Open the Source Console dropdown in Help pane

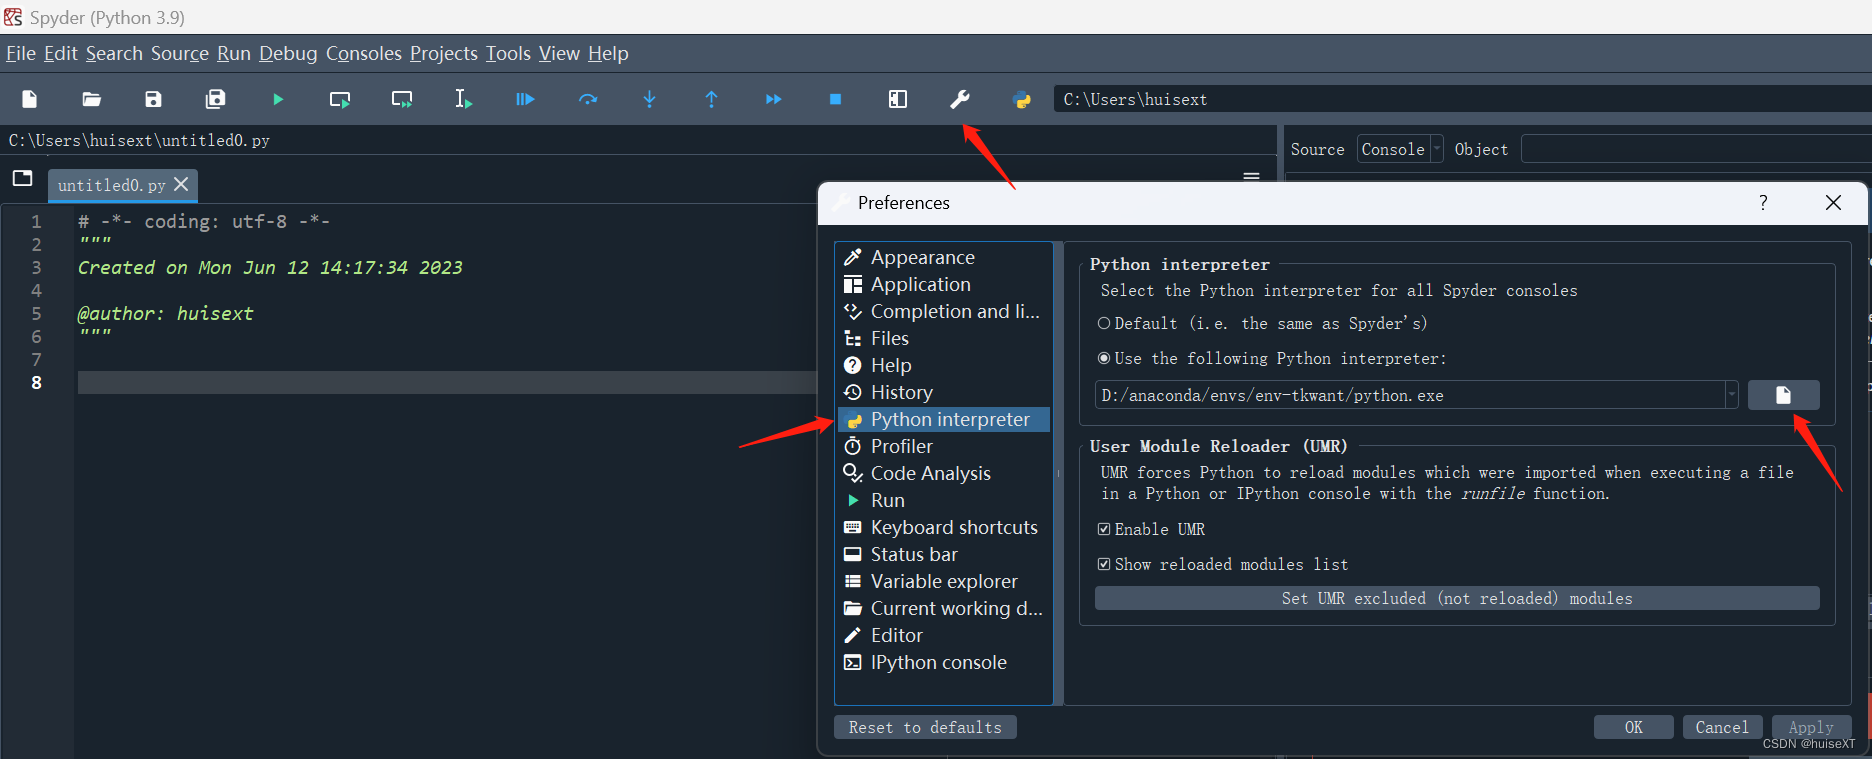click(1400, 149)
